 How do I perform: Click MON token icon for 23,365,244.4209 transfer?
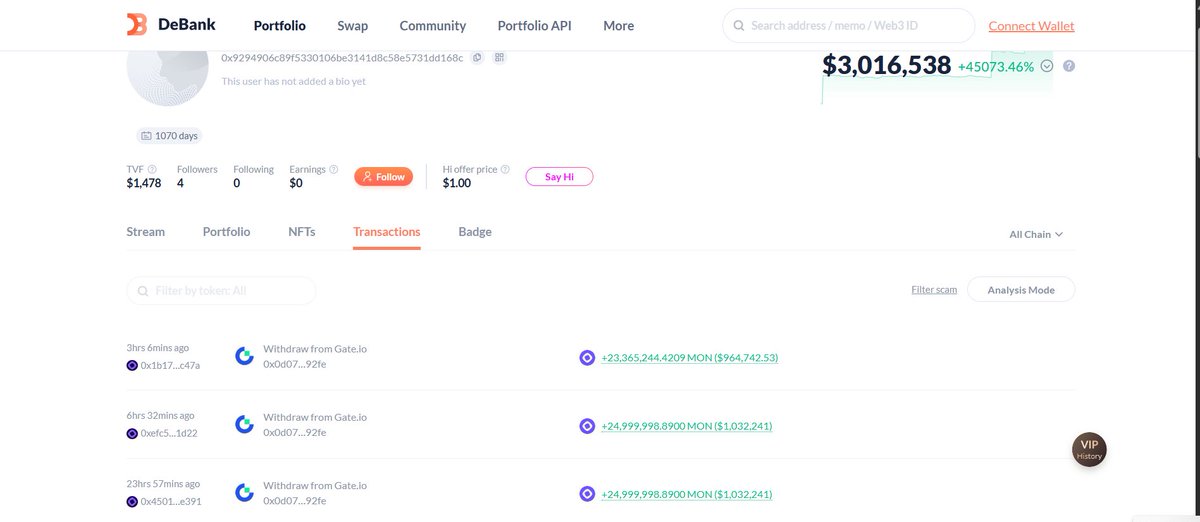pyautogui.click(x=587, y=357)
